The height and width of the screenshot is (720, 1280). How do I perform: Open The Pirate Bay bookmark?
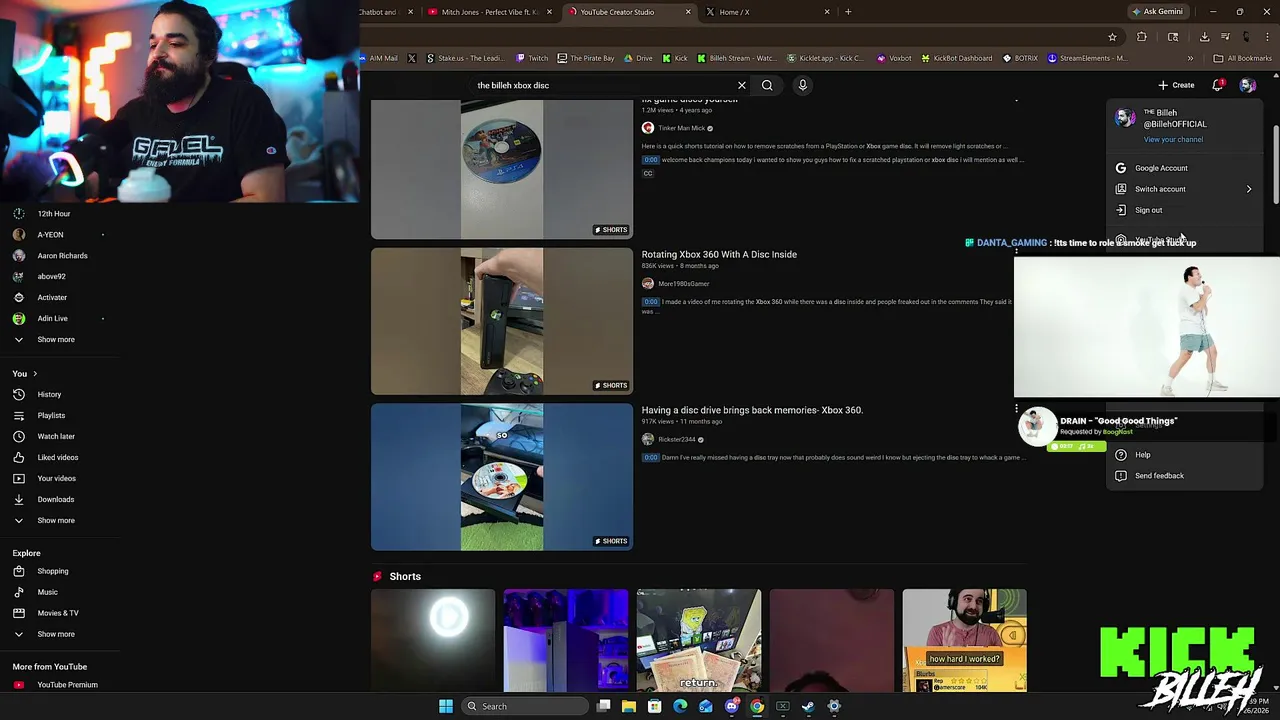pyautogui.click(x=585, y=58)
